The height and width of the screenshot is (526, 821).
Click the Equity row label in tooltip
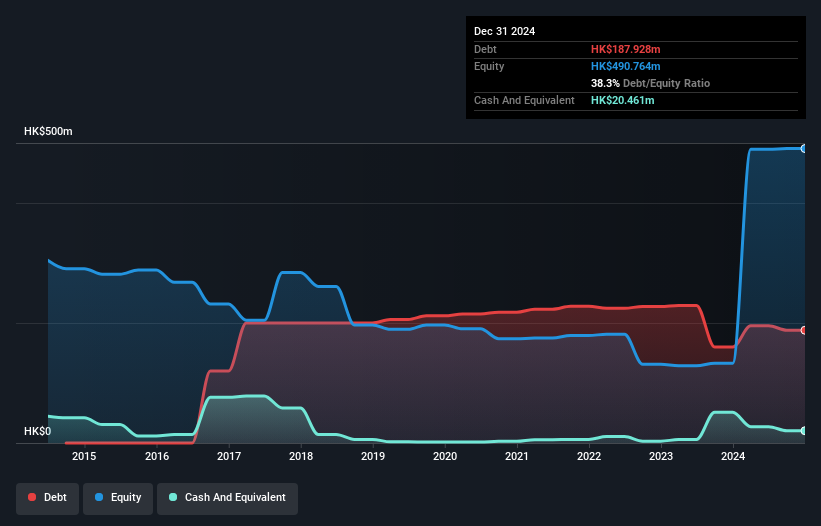click(489, 66)
